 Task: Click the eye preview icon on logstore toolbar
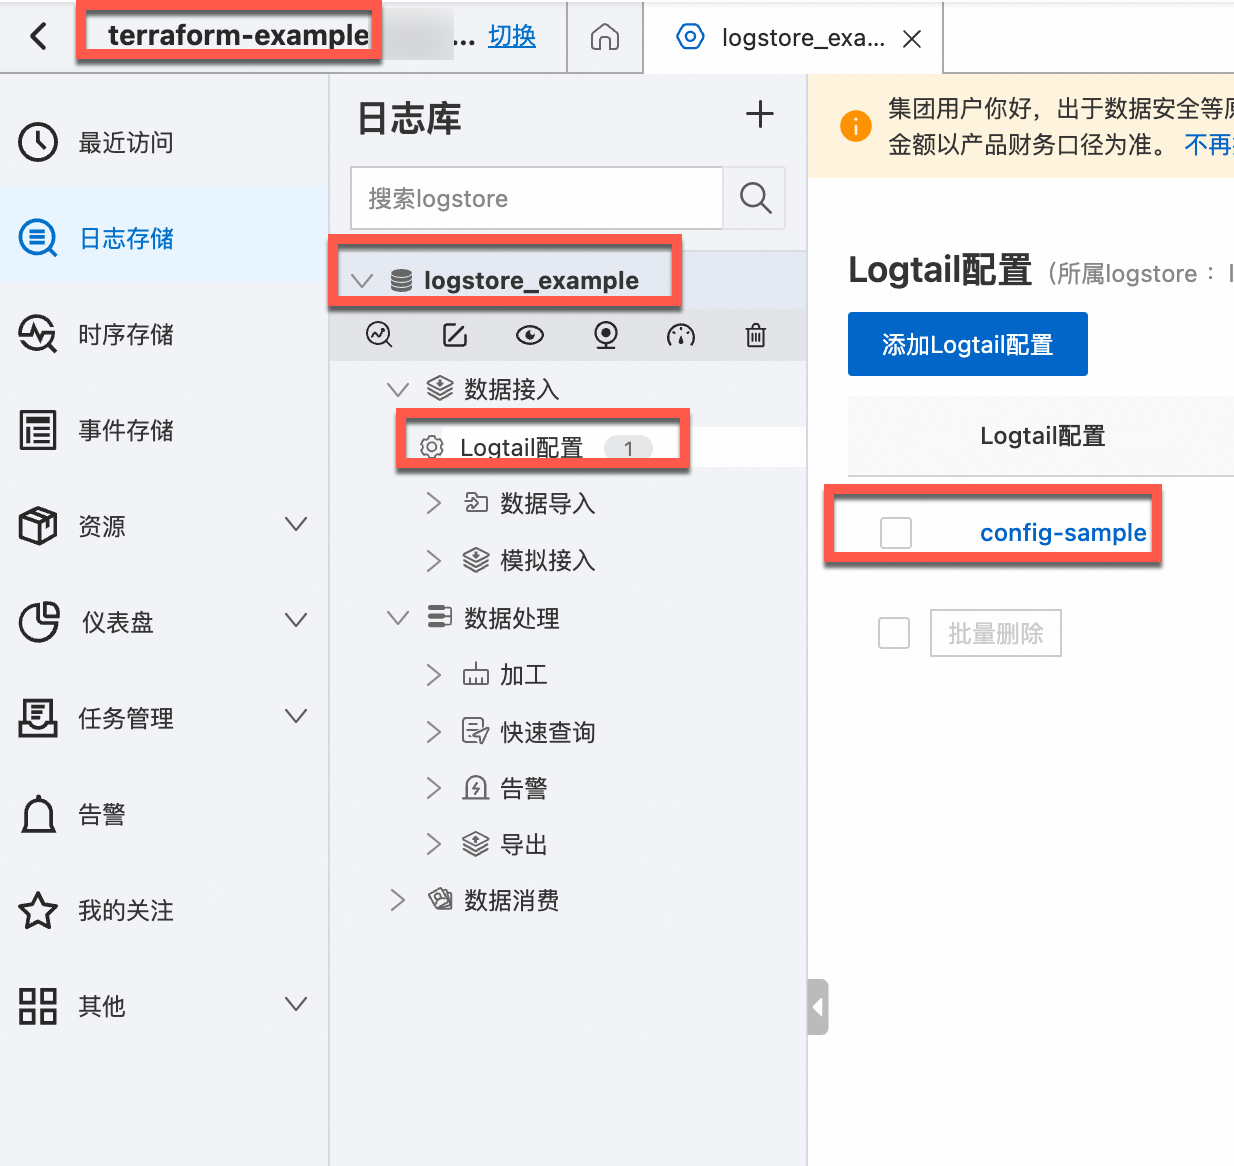pyautogui.click(x=529, y=335)
